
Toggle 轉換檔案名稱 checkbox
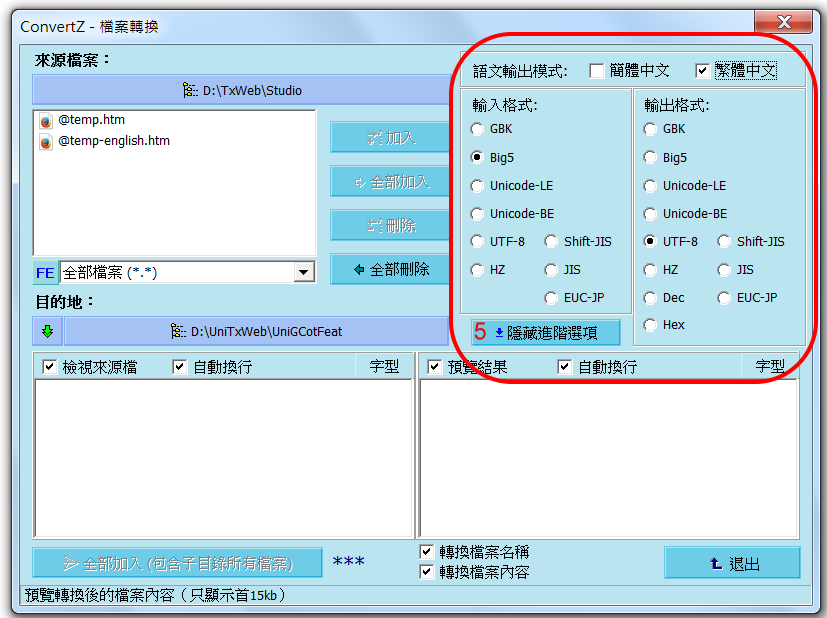[x=427, y=552]
